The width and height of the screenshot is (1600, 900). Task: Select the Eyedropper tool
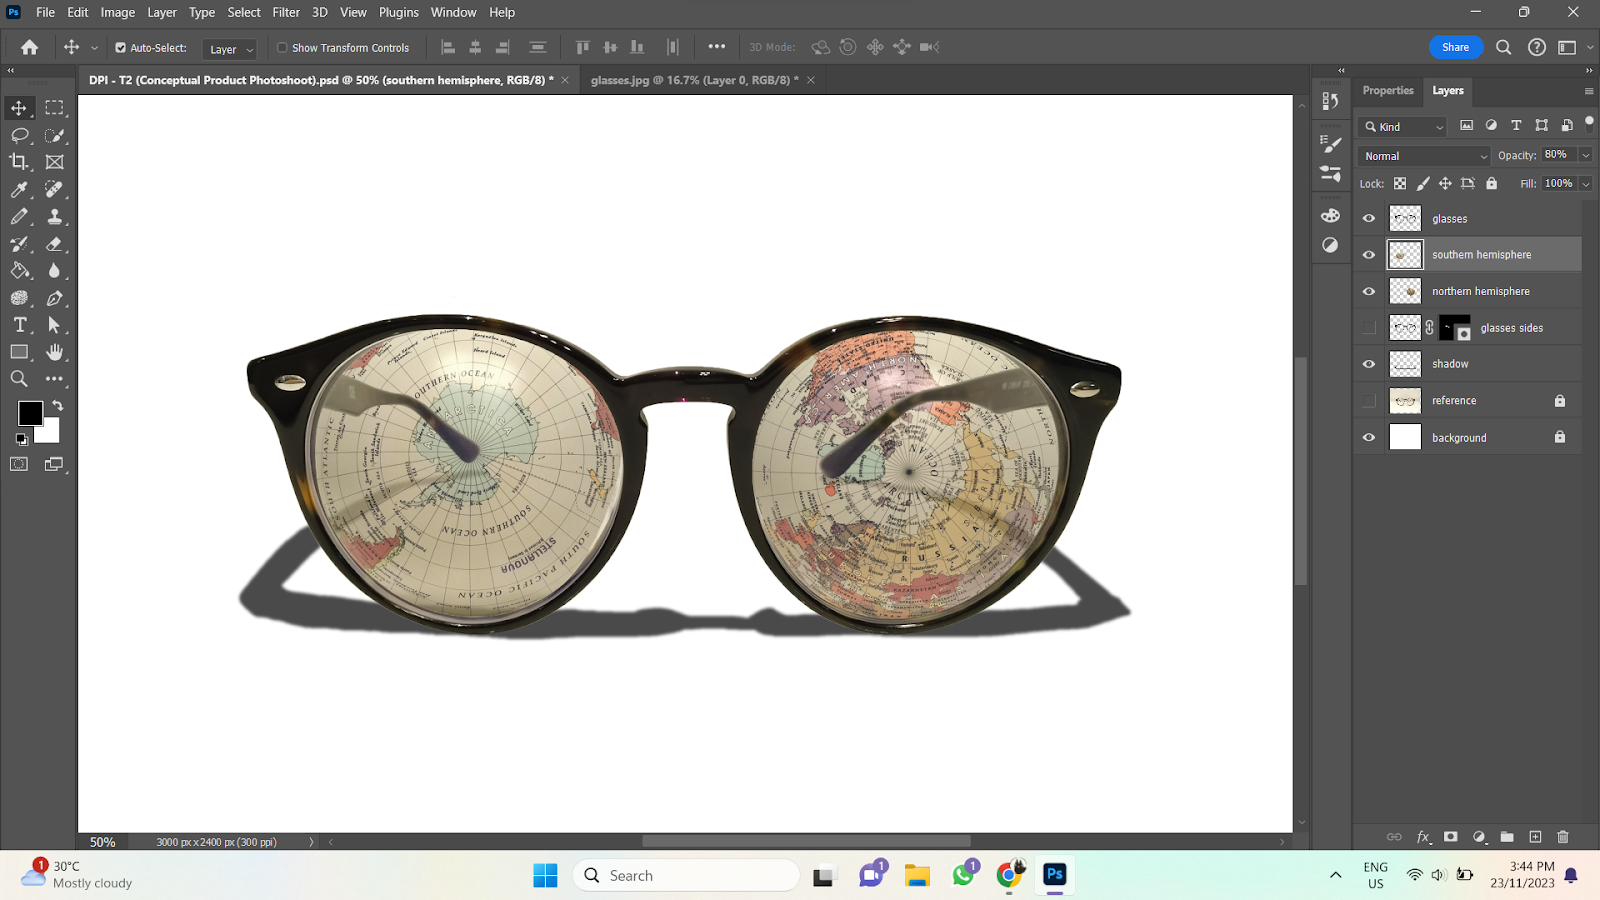(19, 189)
